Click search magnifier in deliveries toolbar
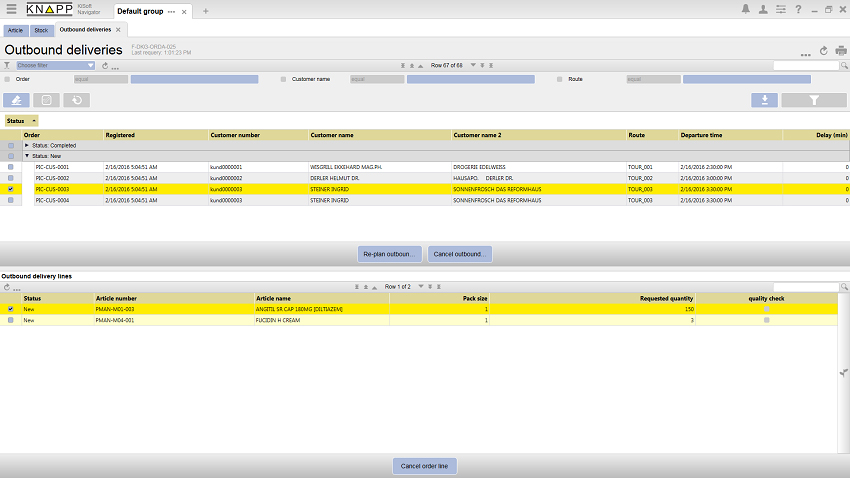 coord(844,66)
